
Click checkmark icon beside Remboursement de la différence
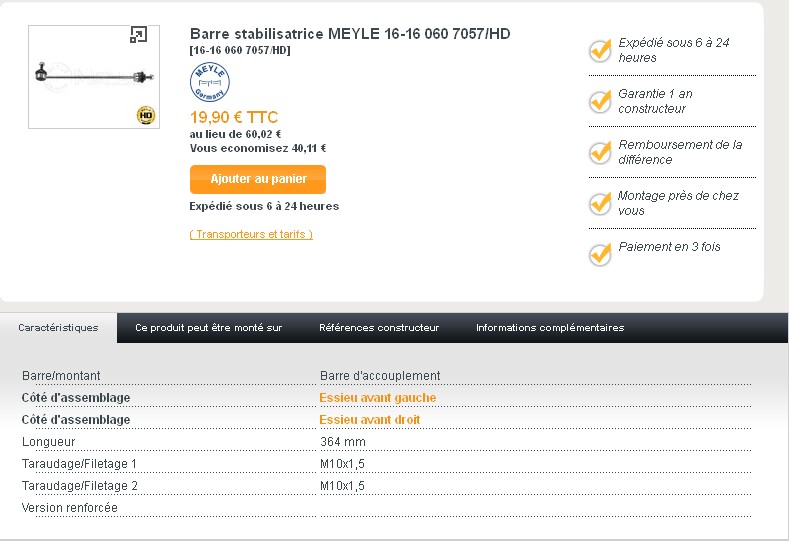click(x=600, y=152)
